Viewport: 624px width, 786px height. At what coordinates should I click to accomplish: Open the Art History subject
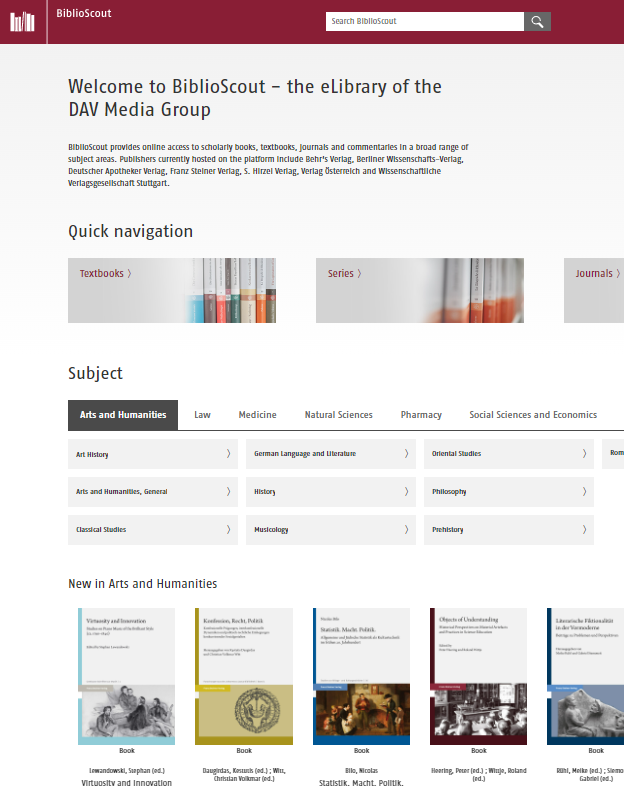pos(153,454)
